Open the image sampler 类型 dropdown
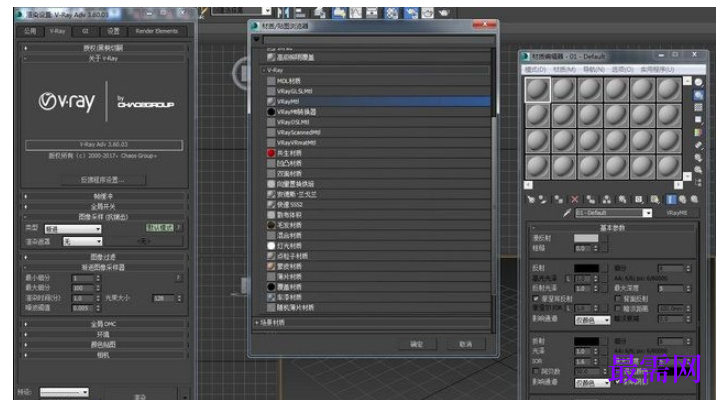720x400 pixels. pyautogui.click(x=73, y=229)
